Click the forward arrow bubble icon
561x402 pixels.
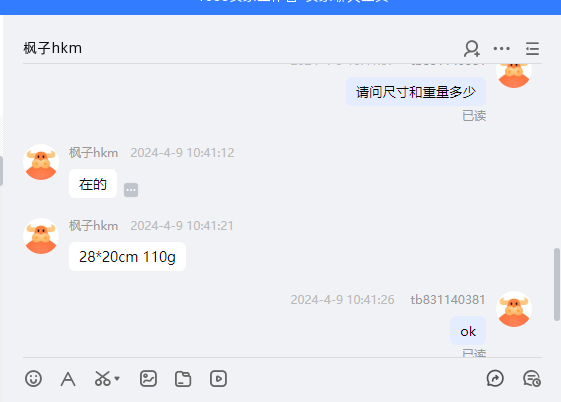click(495, 378)
